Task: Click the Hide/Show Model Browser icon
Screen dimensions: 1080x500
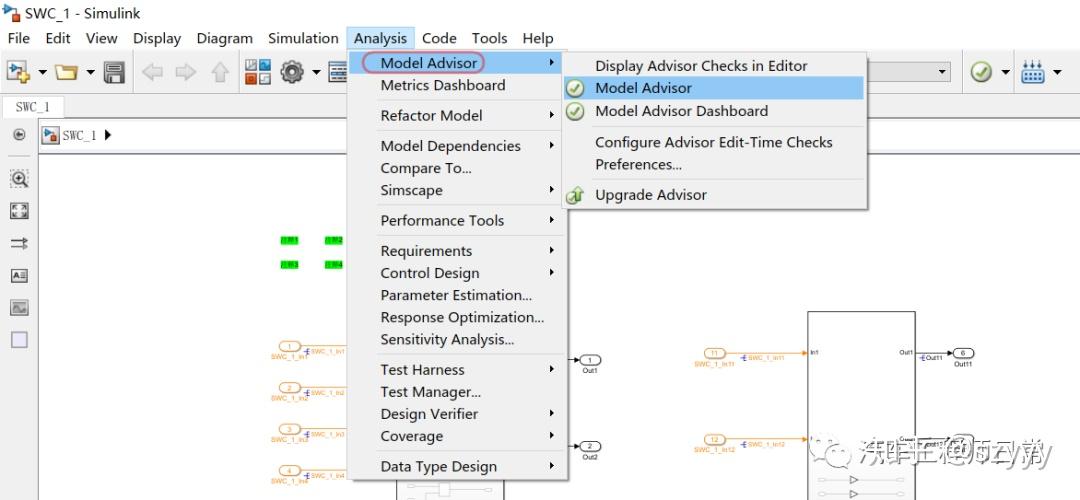Action: [19, 135]
